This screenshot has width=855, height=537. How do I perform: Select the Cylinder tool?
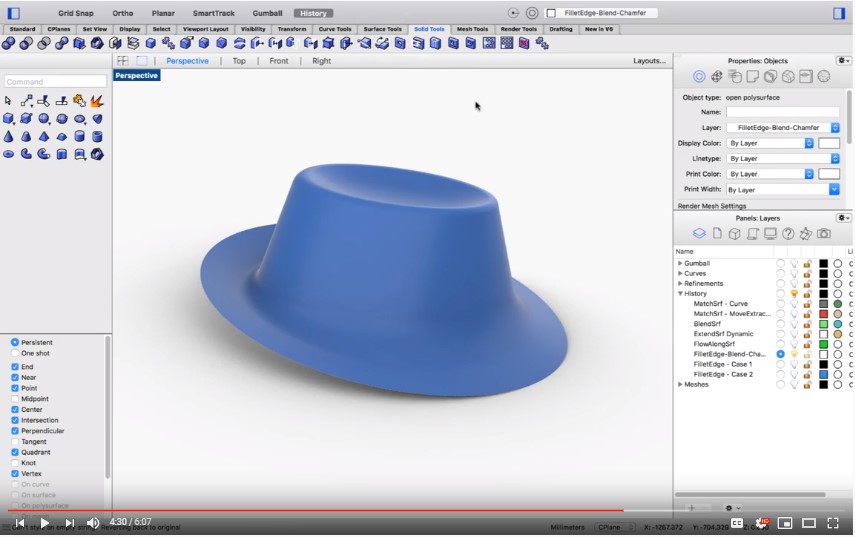80,136
